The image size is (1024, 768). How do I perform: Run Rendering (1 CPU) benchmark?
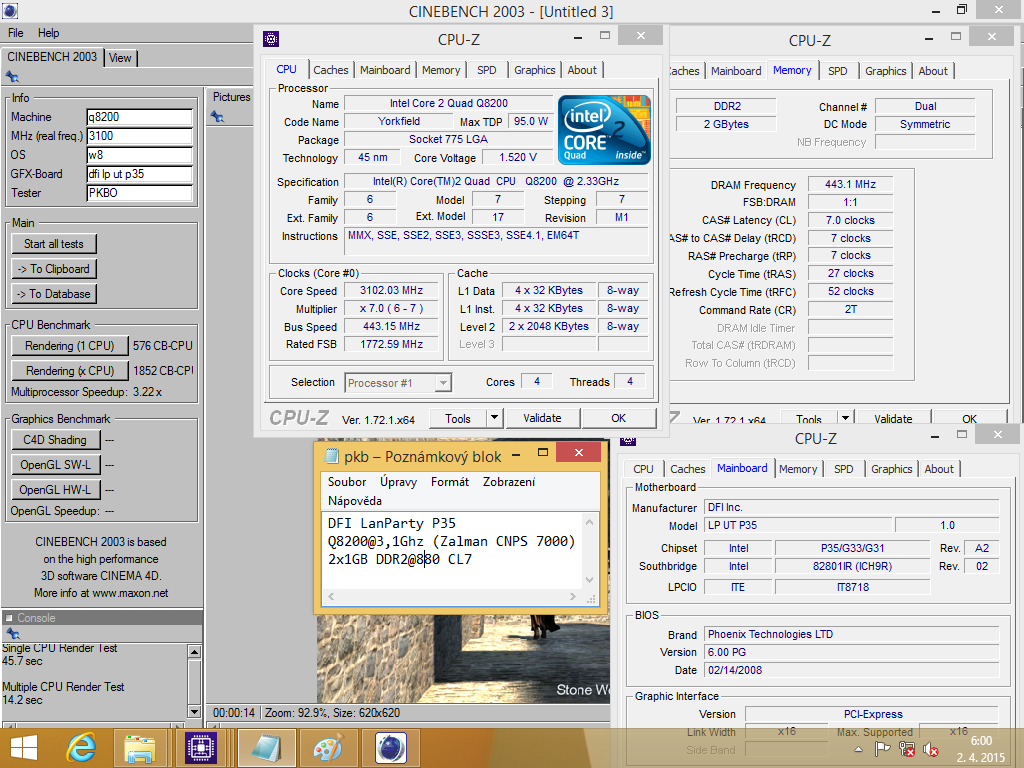(x=69, y=345)
